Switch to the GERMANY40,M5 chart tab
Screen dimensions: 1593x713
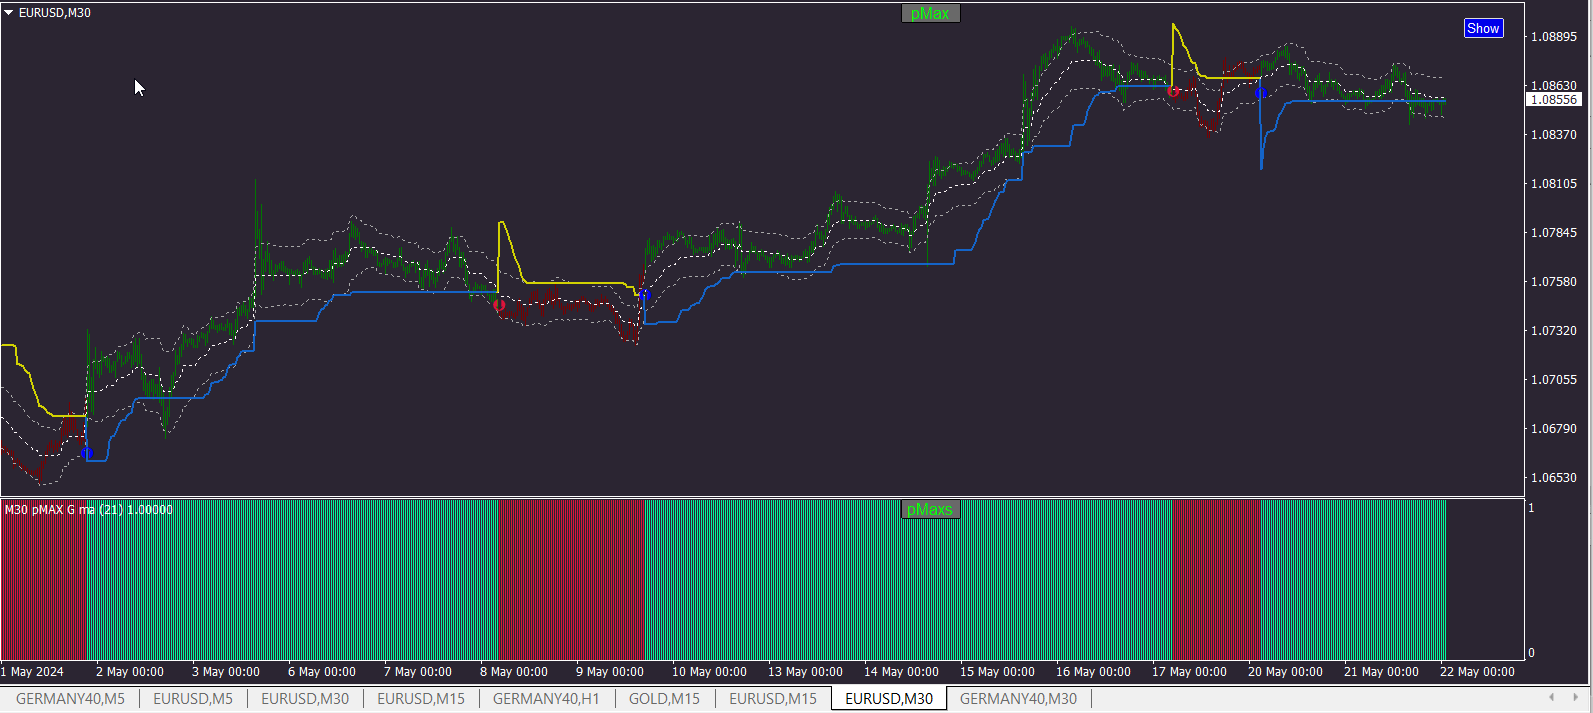[70, 699]
